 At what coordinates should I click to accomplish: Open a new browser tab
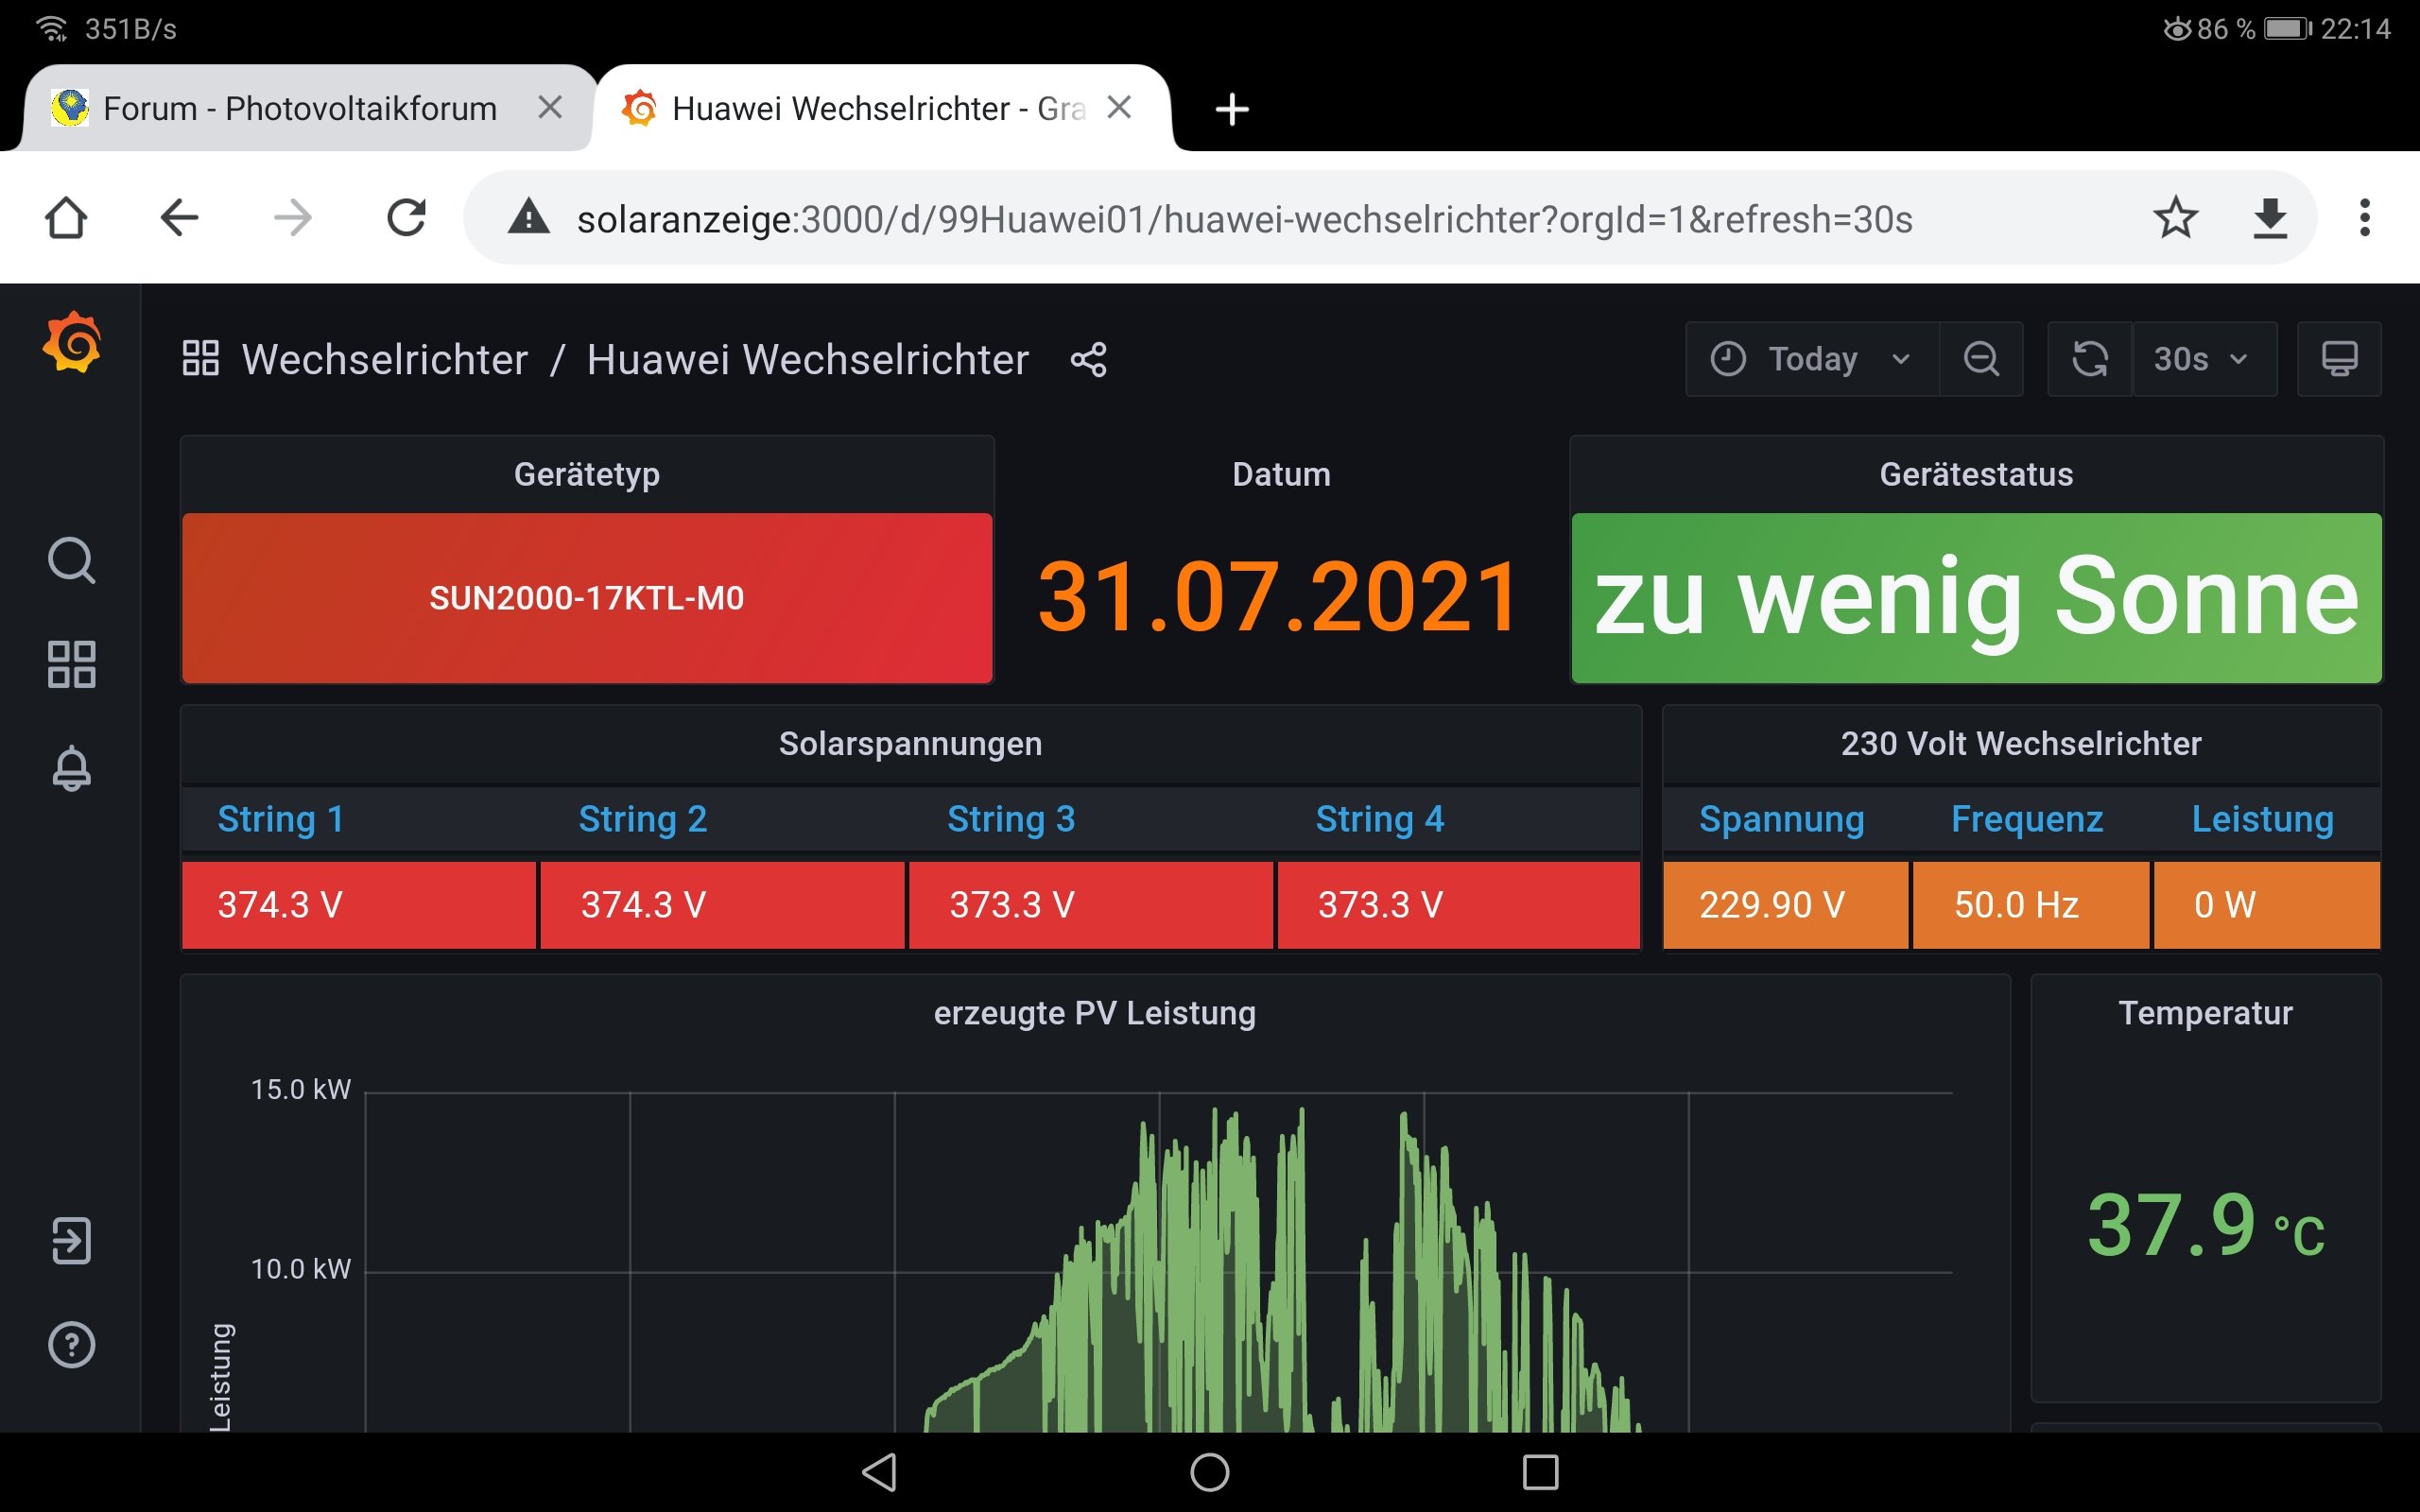(x=1231, y=109)
